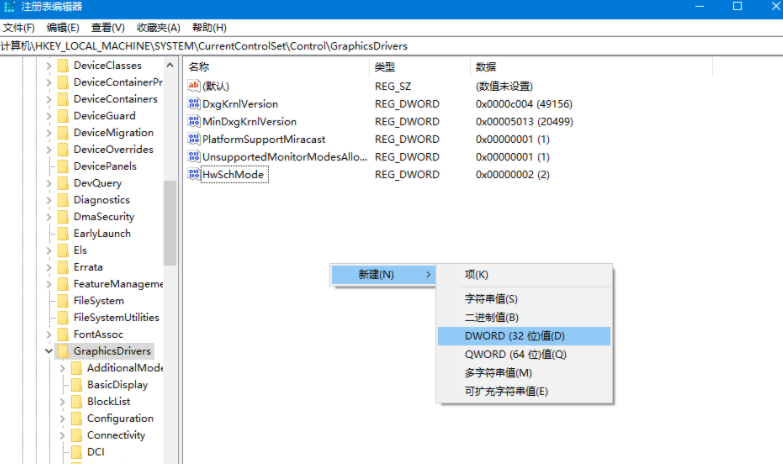
Task: Select the HwSchMode value name
Action: 233,174
